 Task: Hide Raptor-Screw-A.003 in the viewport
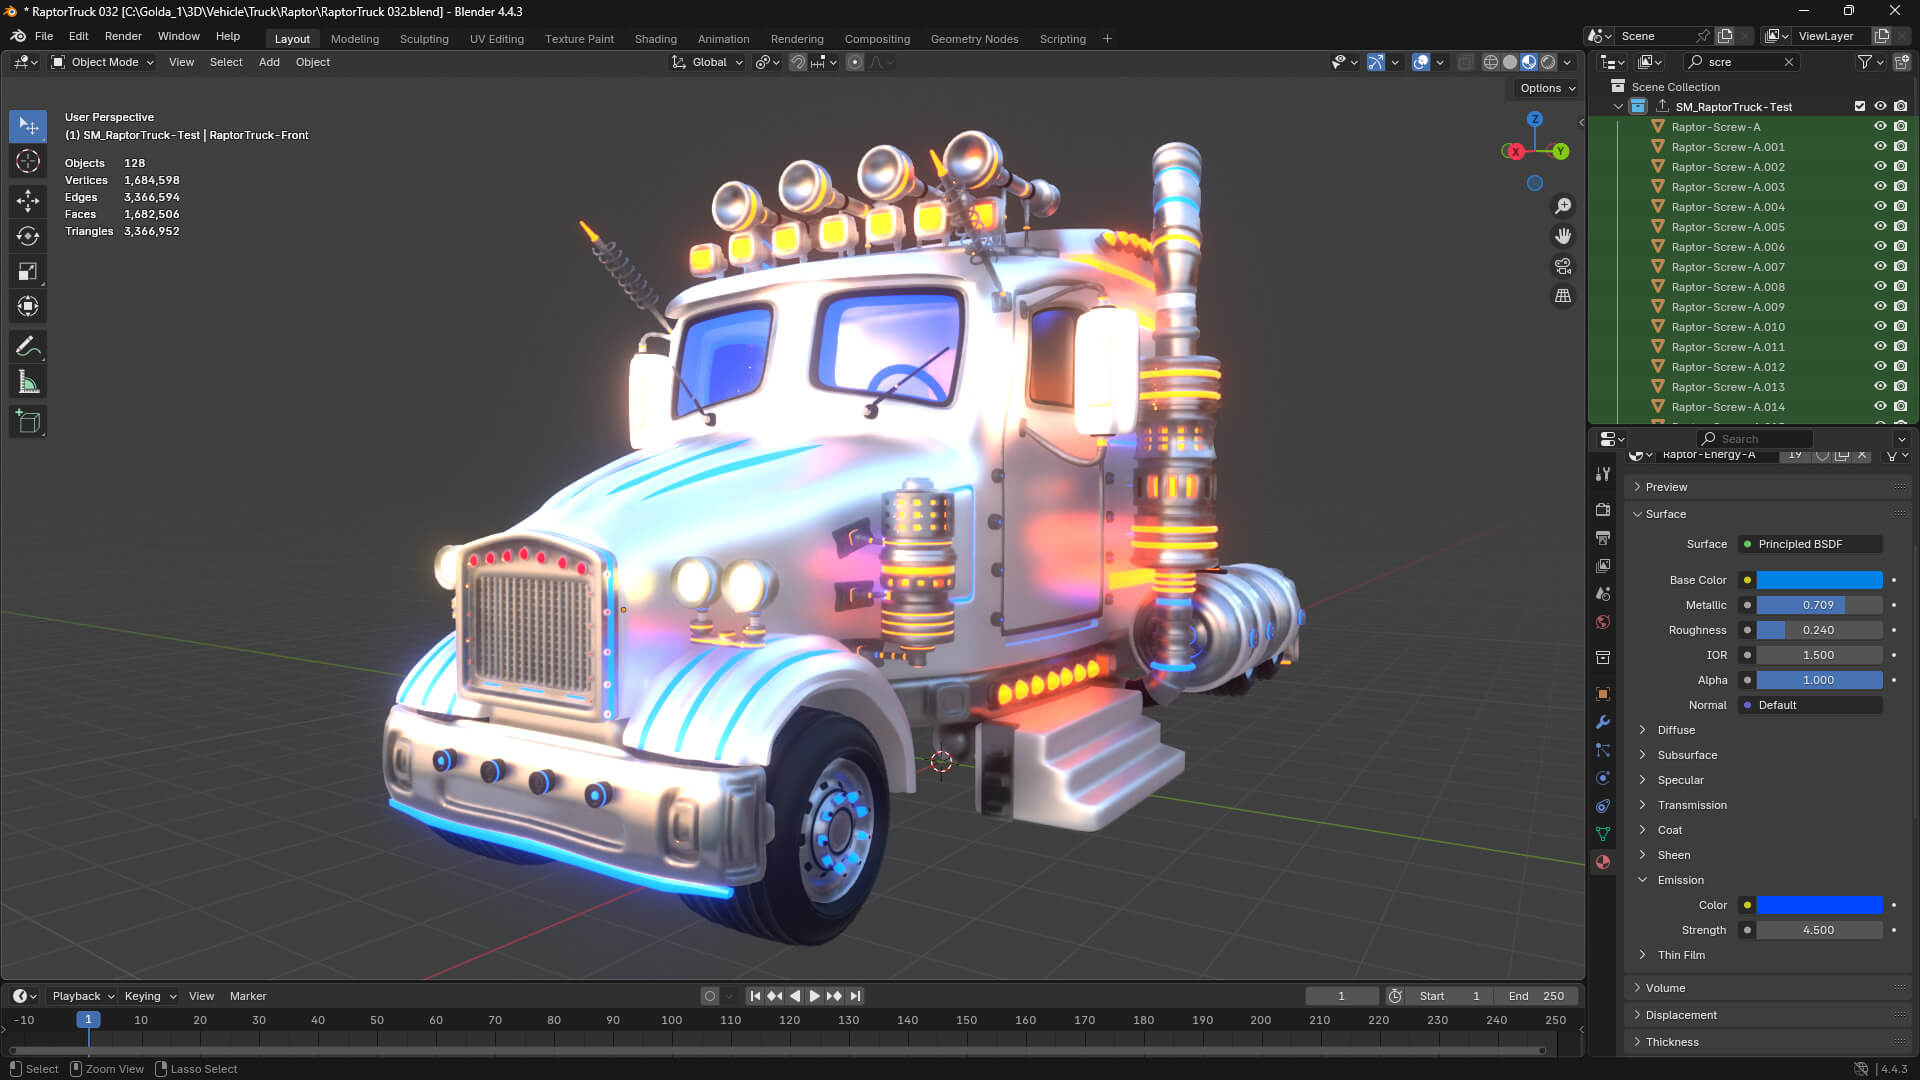coord(1880,187)
